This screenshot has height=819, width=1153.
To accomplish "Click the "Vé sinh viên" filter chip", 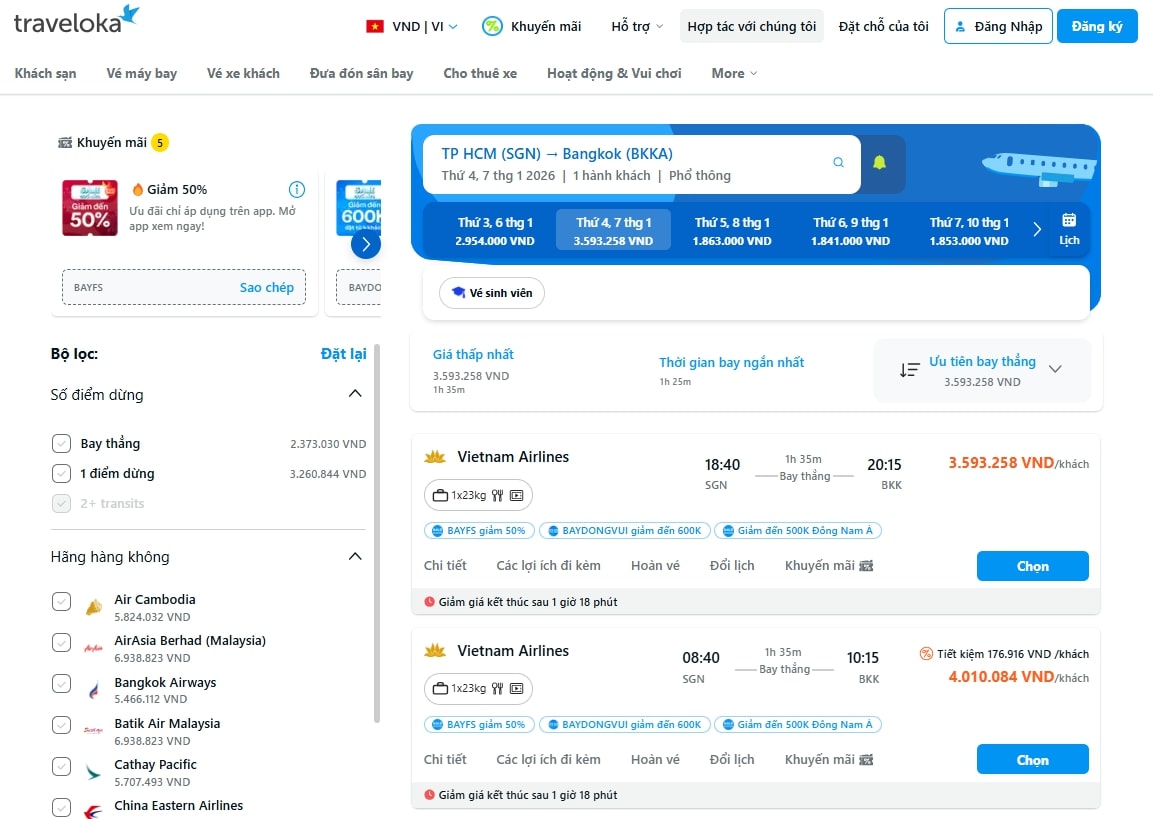I will coord(491,293).
